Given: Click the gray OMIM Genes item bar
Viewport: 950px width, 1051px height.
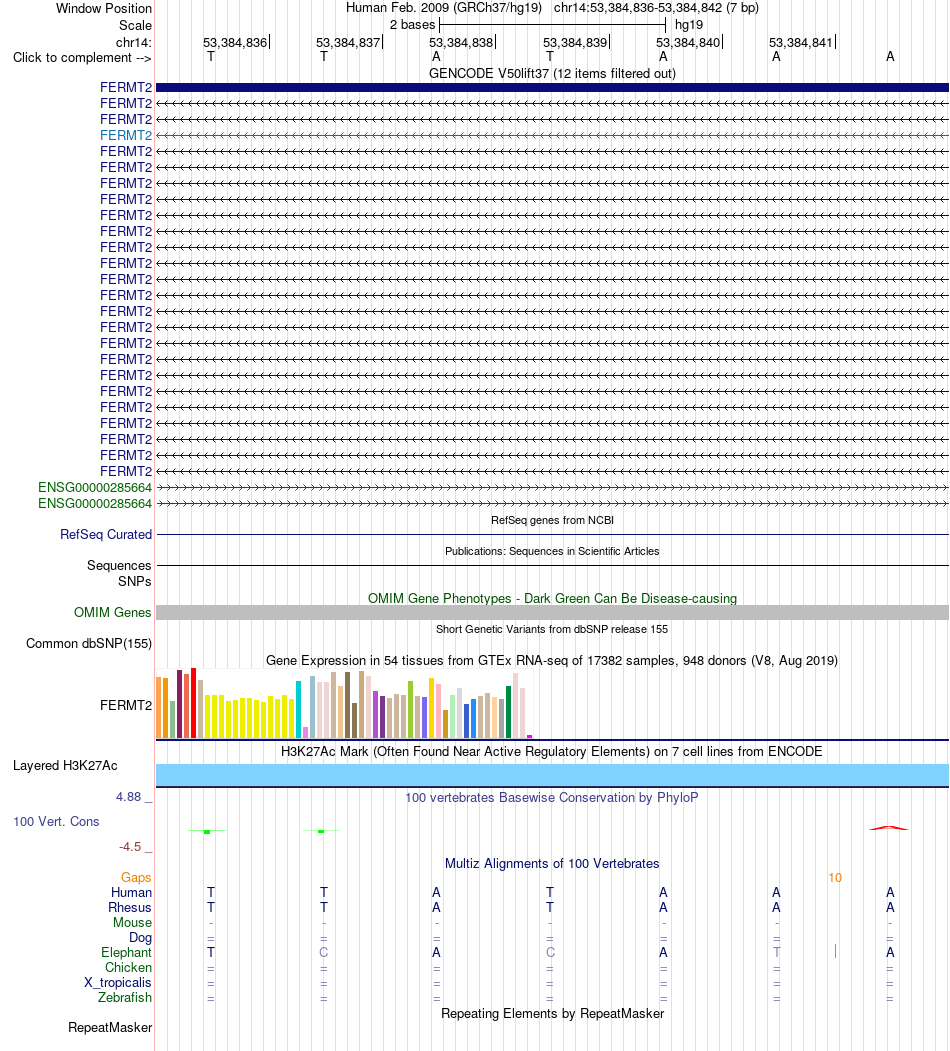Looking at the screenshot, I should coord(552,613).
